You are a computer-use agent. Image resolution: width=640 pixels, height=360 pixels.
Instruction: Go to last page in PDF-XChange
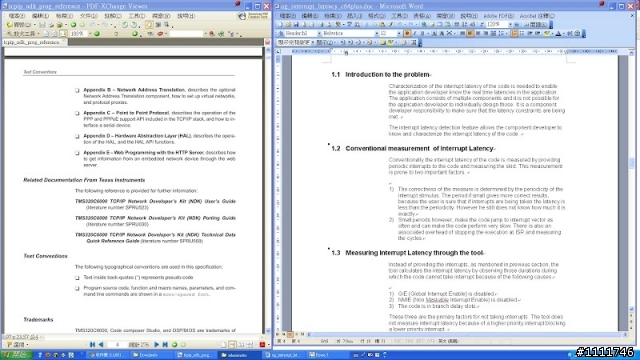[x=165, y=345]
